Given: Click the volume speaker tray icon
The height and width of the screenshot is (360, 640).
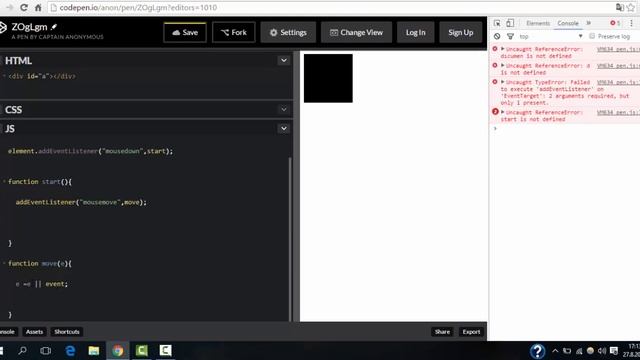Looking at the screenshot, I should [602, 351].
